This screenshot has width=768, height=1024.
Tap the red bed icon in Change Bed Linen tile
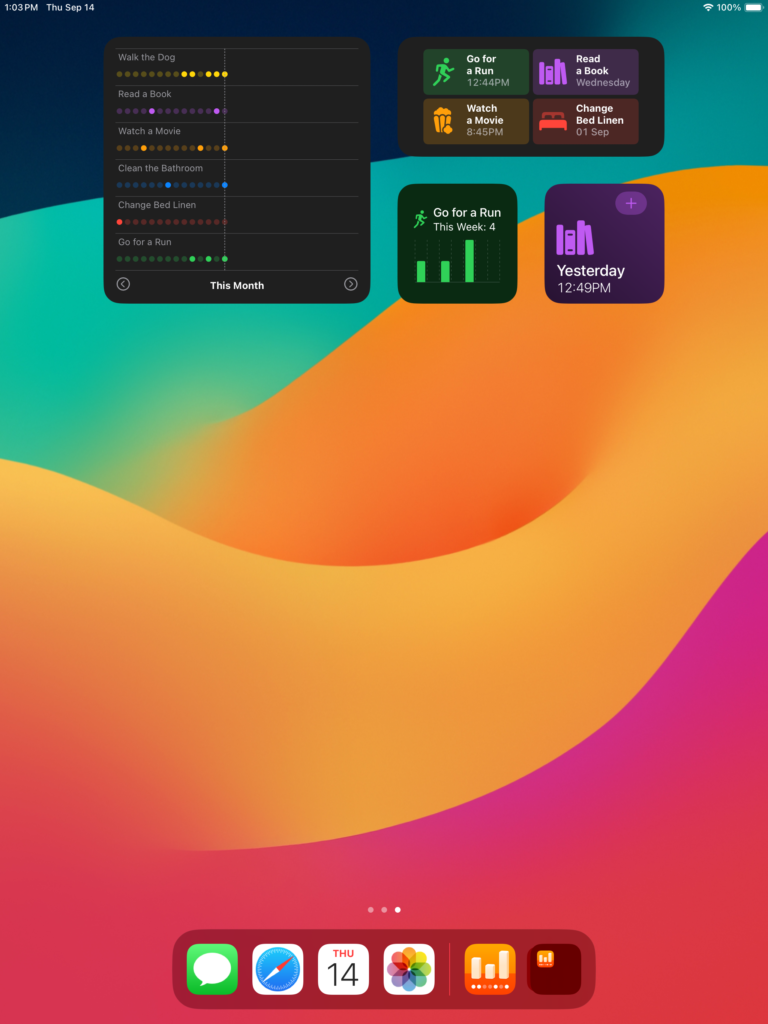coord(552,121)
